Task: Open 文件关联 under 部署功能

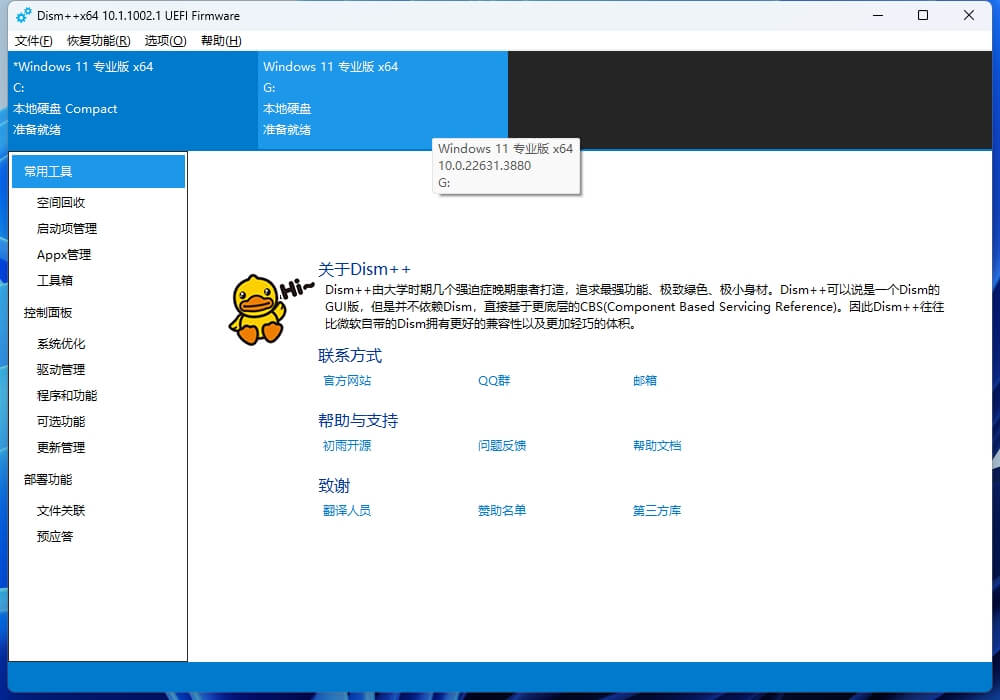Action: pos(61,511)
